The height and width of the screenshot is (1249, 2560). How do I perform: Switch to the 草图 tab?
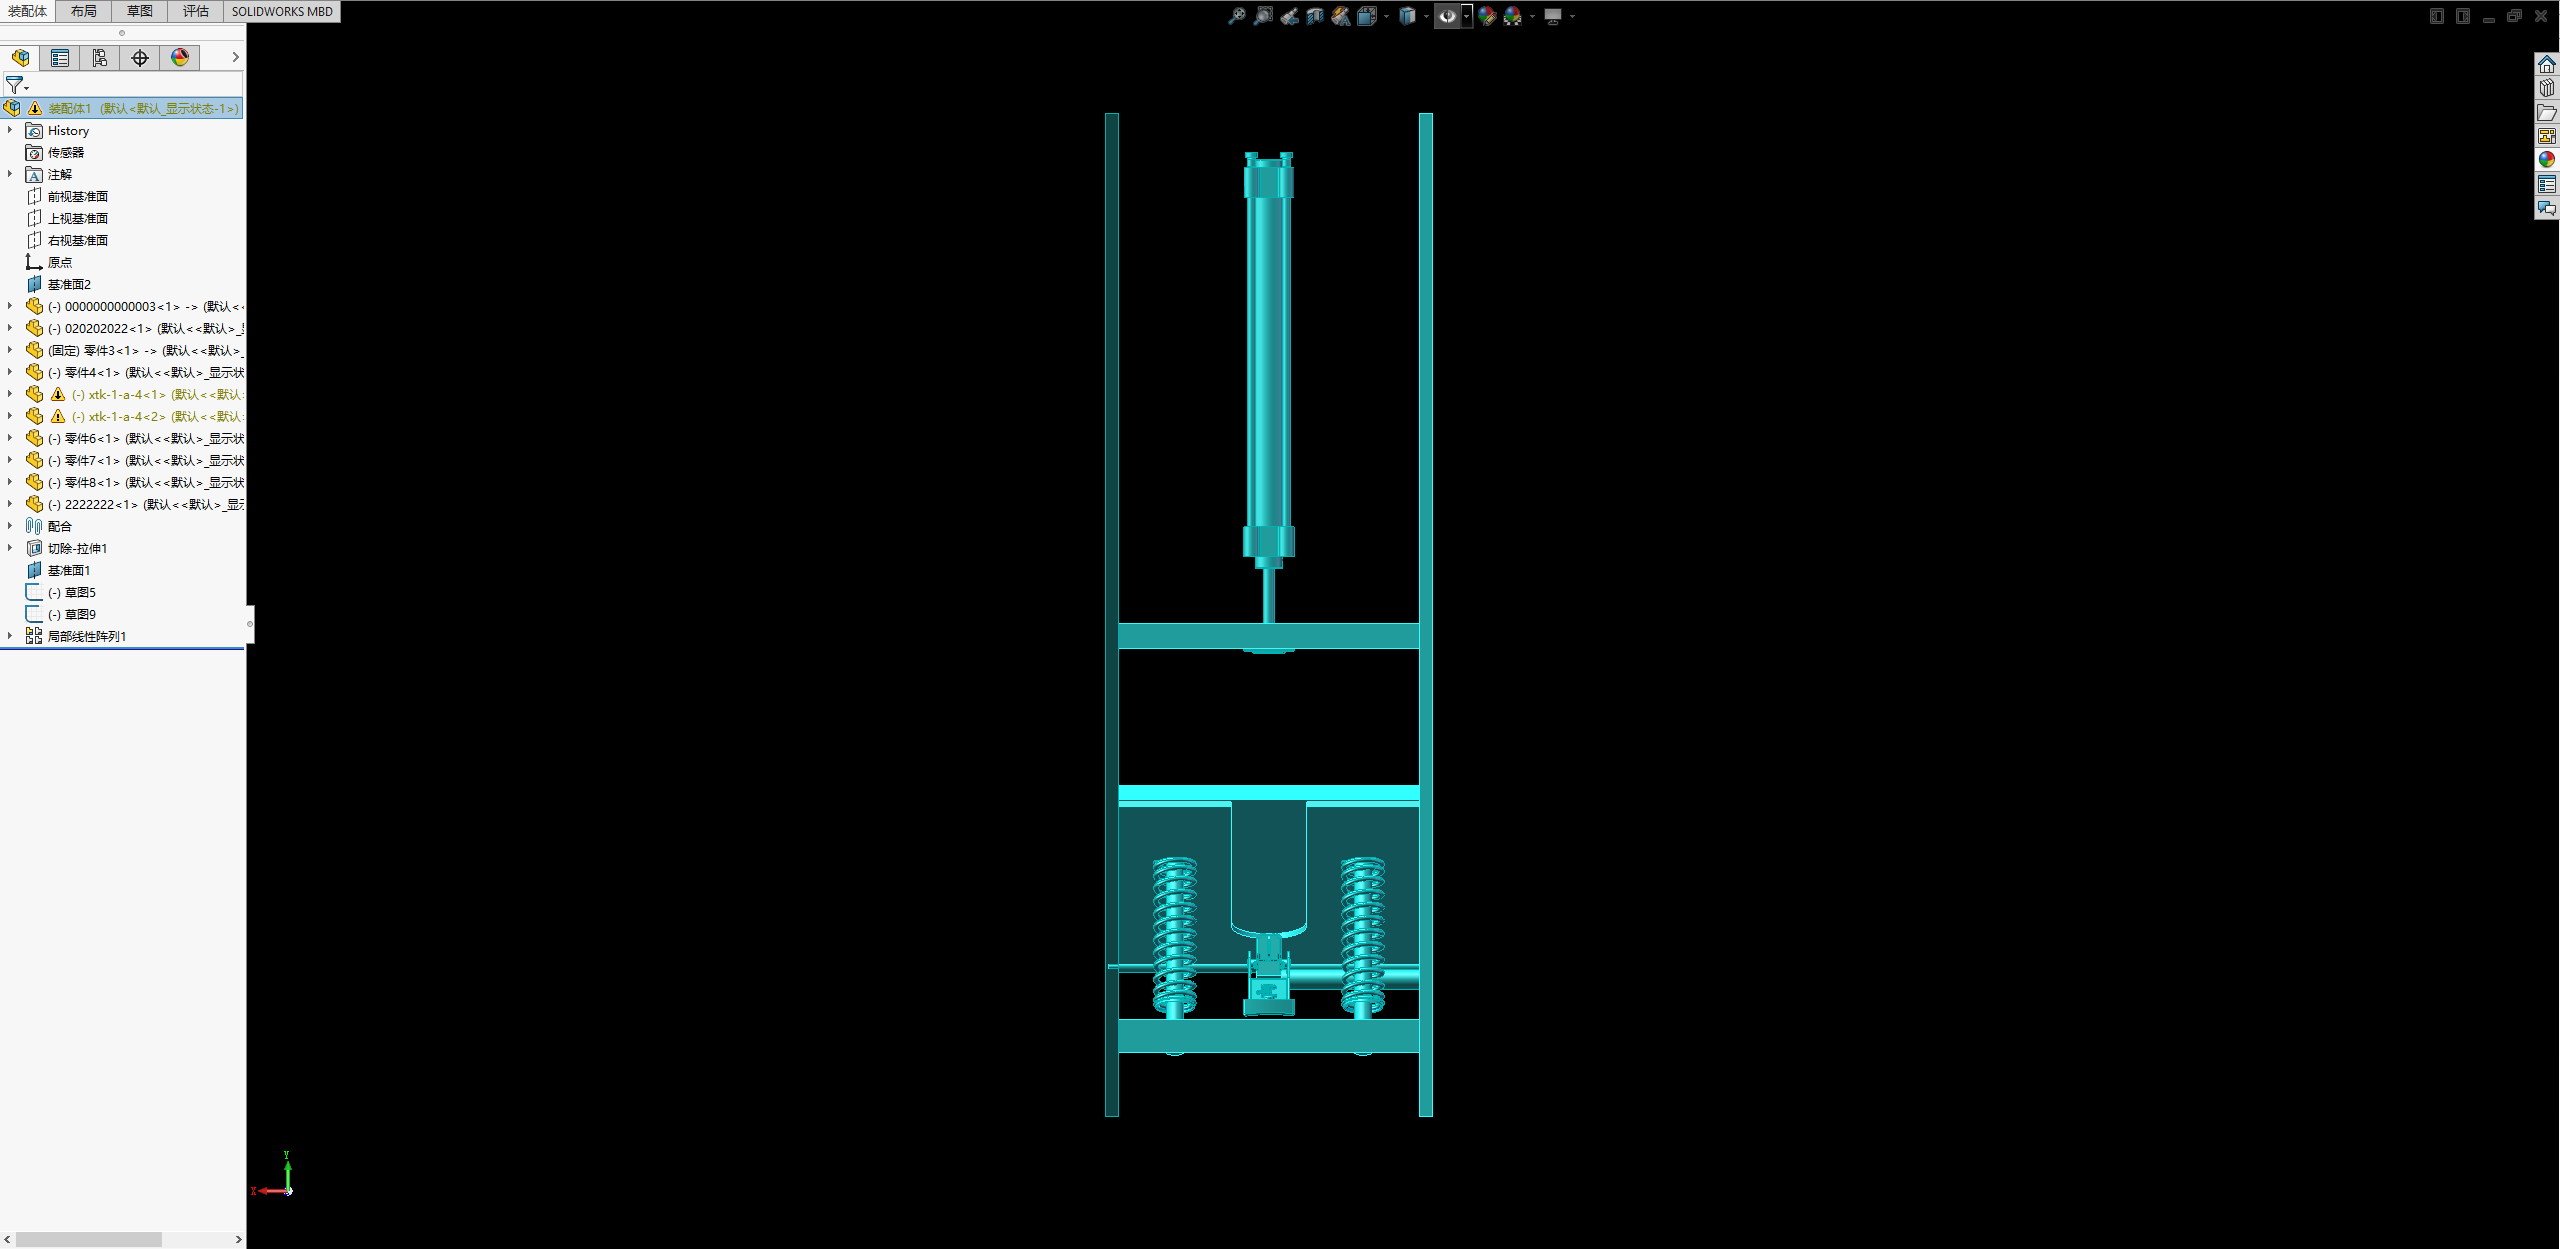tap(139, 11)
